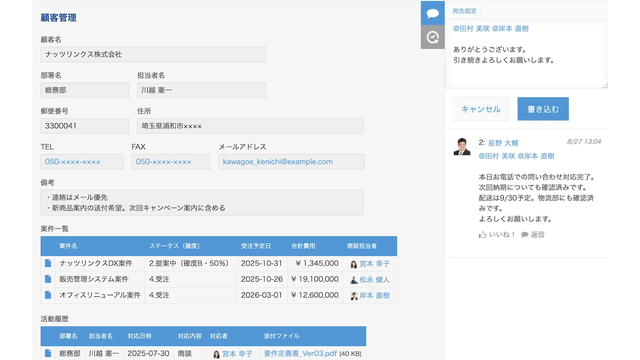Screen dimensions: 640x360
Task: Click 松永 健人 avatar icon
Action: pos(354,280)
